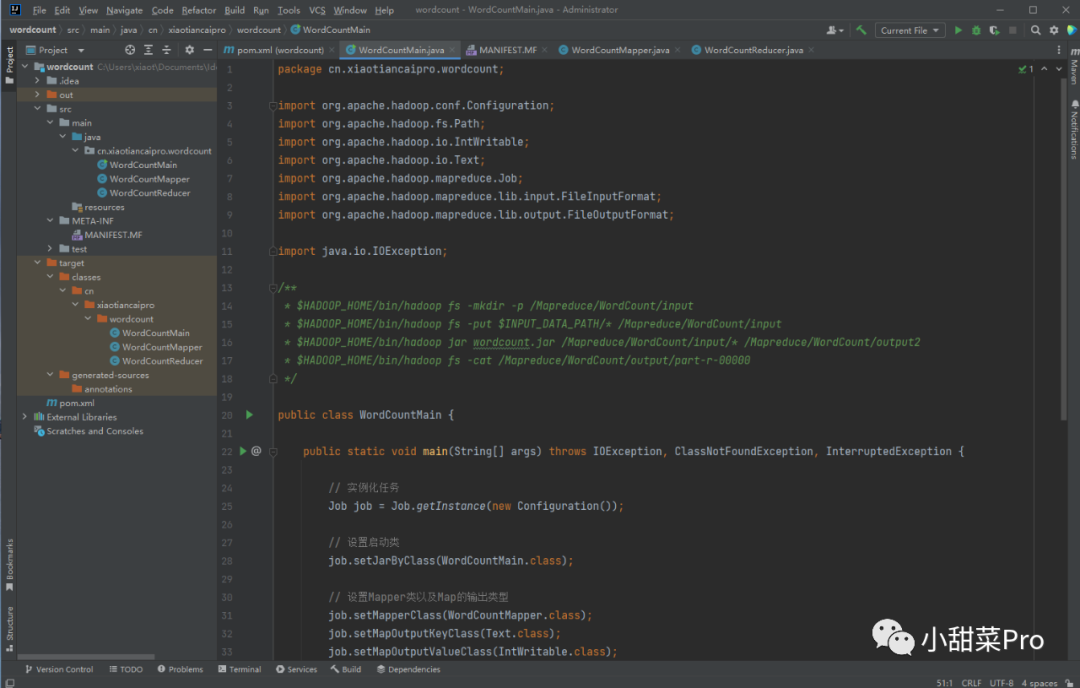Click Run with Coverage icon
This screenshot has height=688, width=1080.
tap(994, 30)
